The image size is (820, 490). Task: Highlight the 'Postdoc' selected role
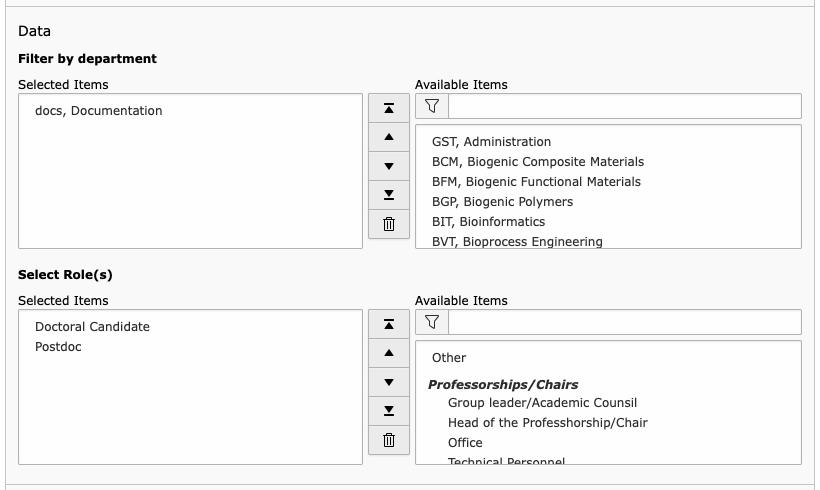(58, 347)
